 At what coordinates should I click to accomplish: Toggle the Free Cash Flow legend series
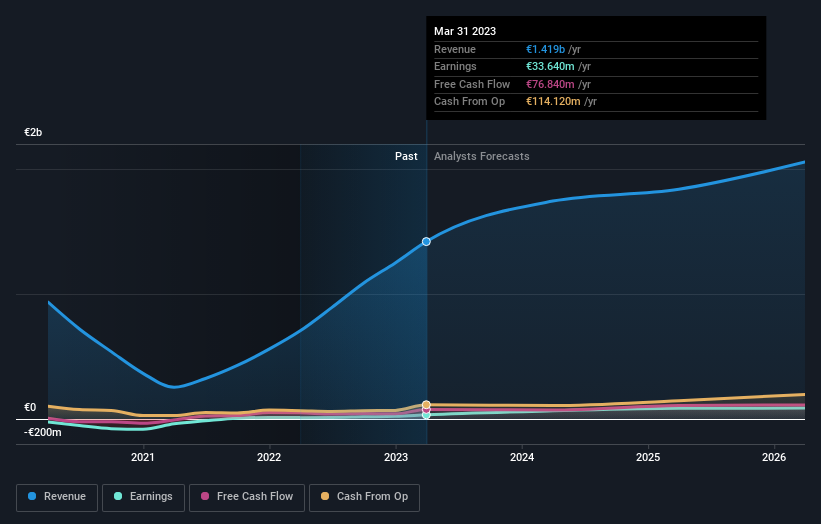247,497
